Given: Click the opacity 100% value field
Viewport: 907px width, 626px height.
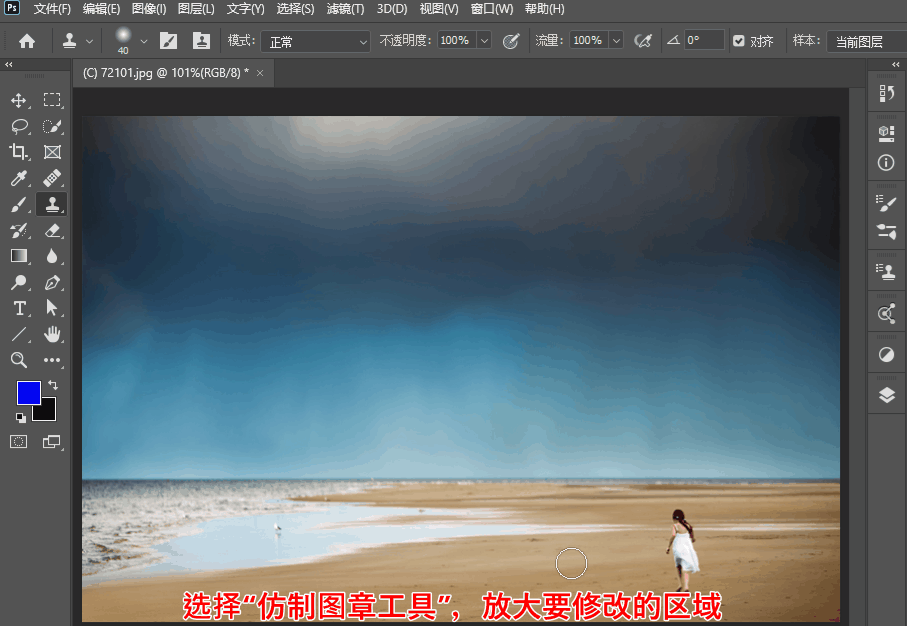Looking at the screenshot, I should [x=457, y=40].
